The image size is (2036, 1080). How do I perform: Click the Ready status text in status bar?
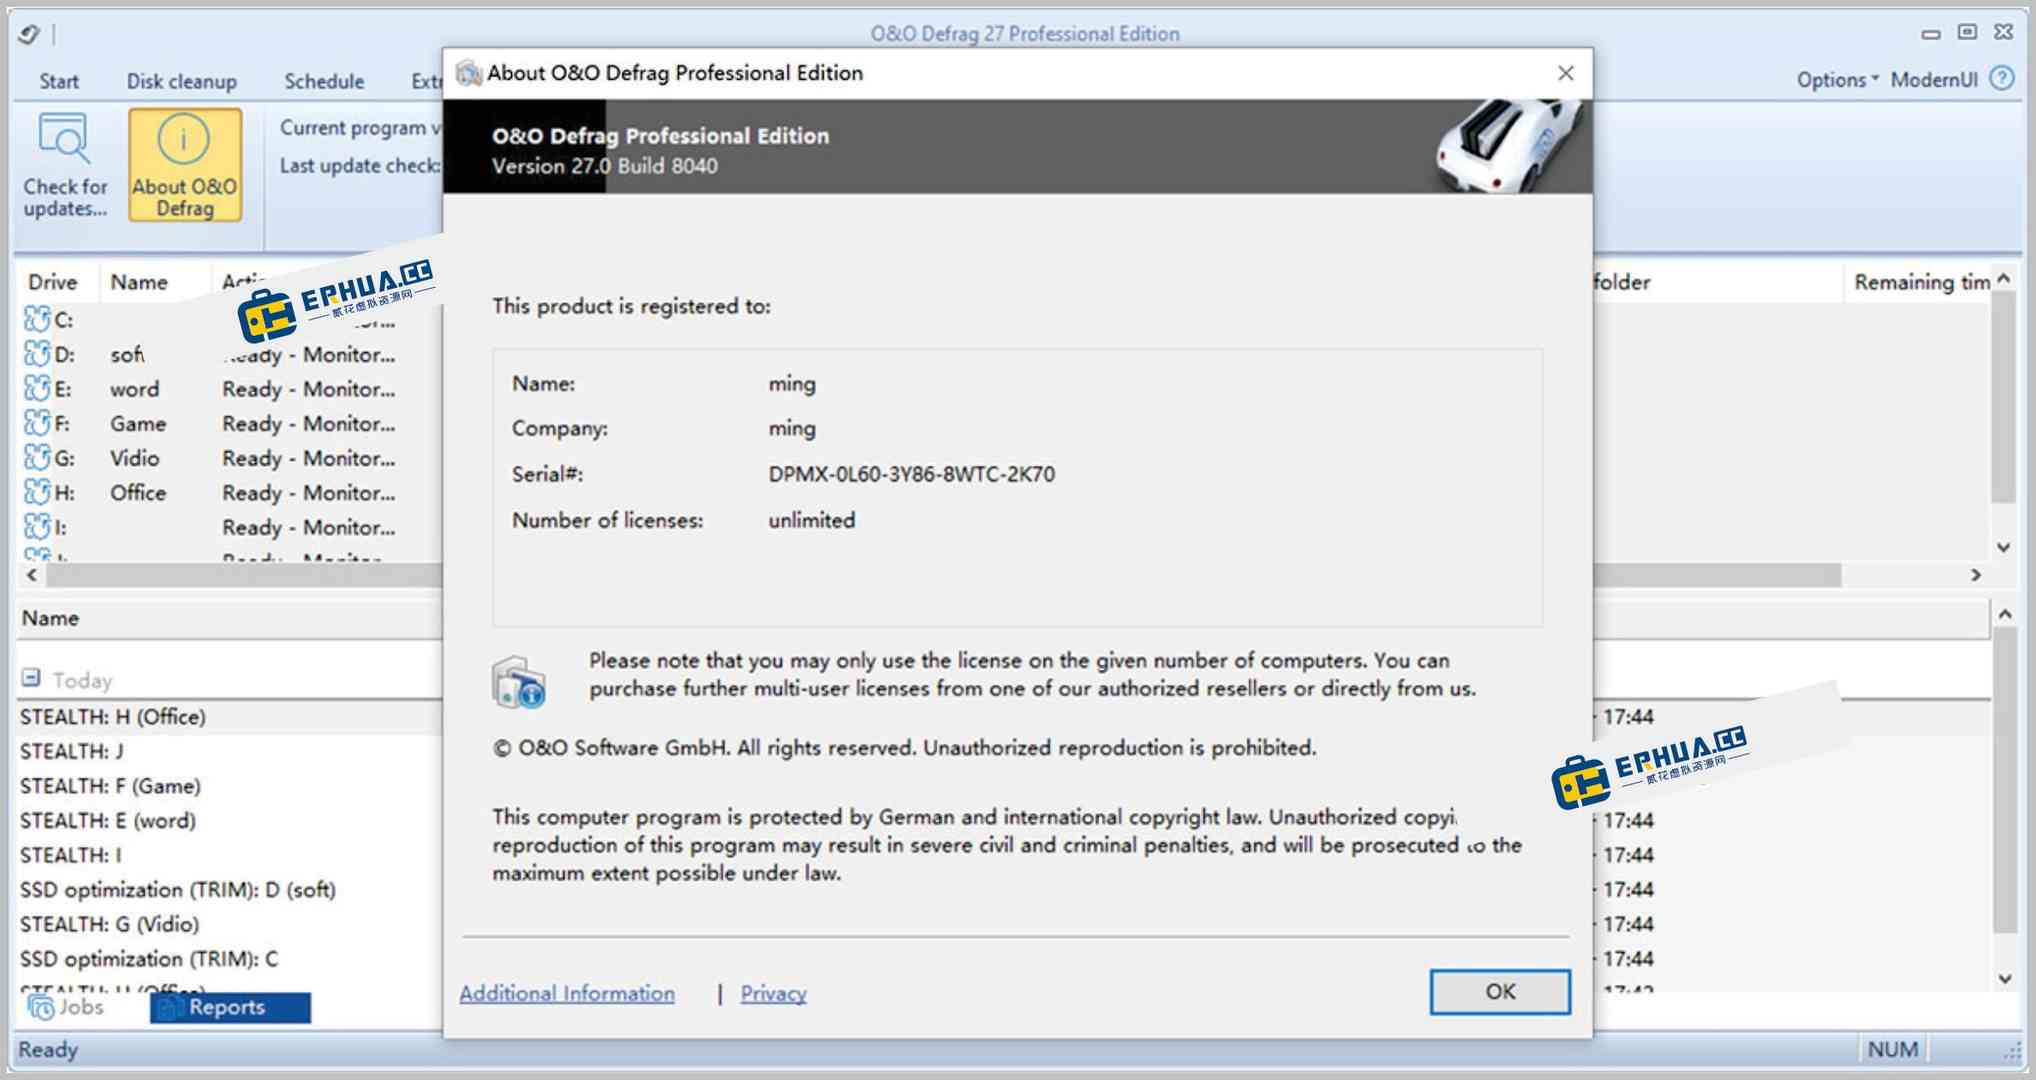coord(48,1049)
